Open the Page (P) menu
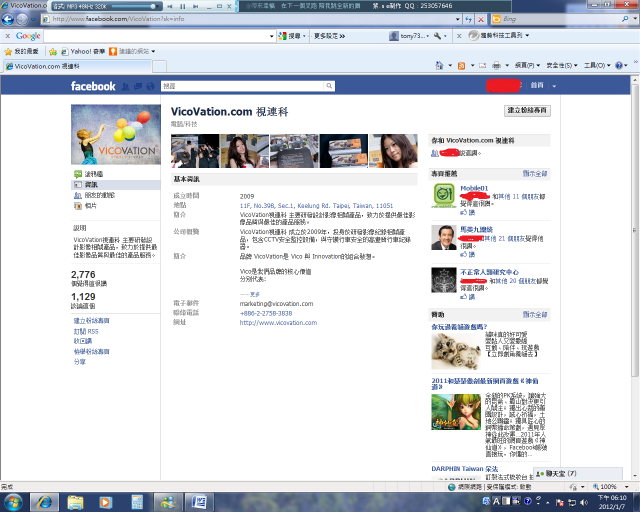This screenshot has width=640, height=512. (527, 65)
